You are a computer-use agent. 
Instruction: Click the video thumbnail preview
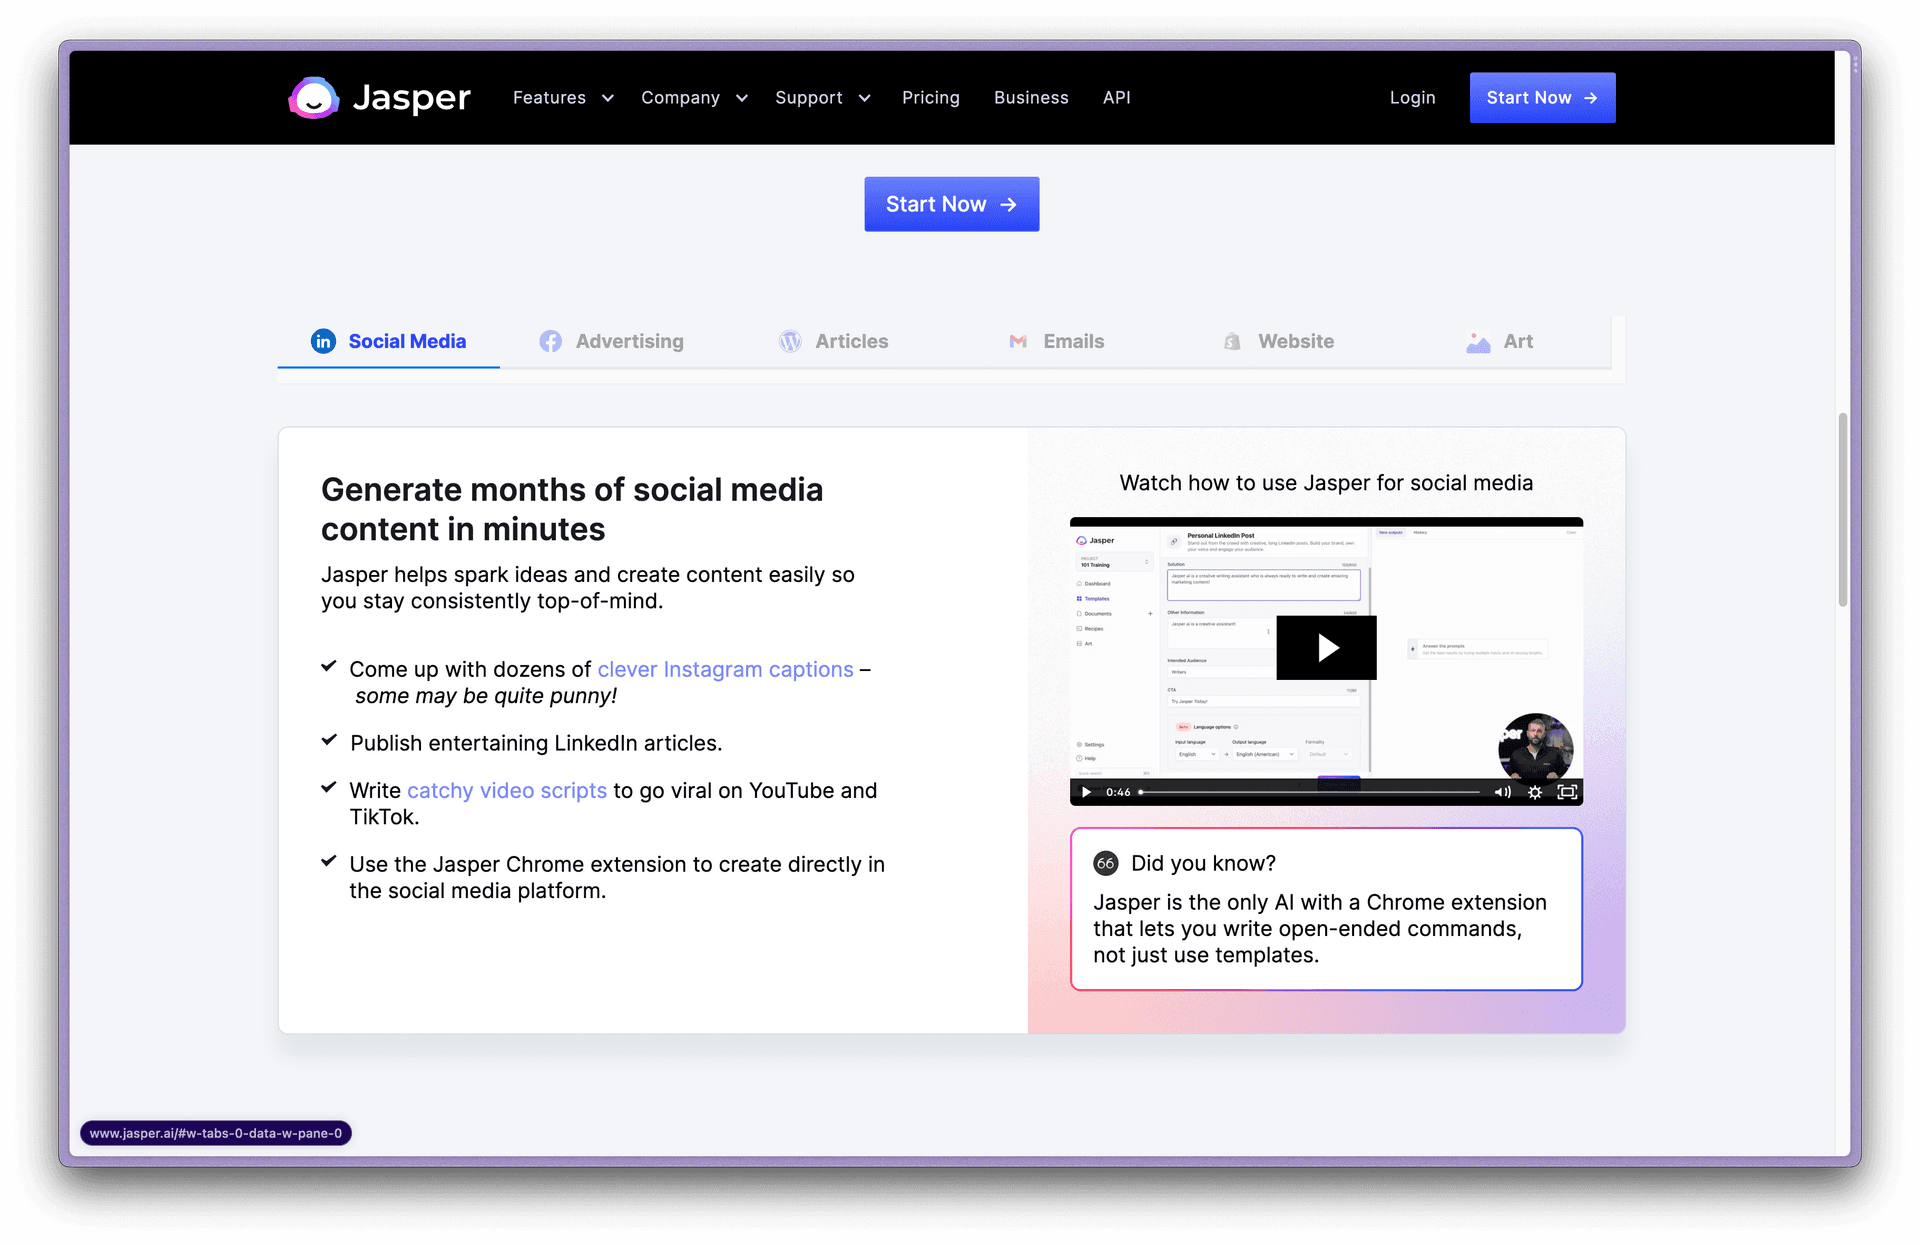(1326, 661)
